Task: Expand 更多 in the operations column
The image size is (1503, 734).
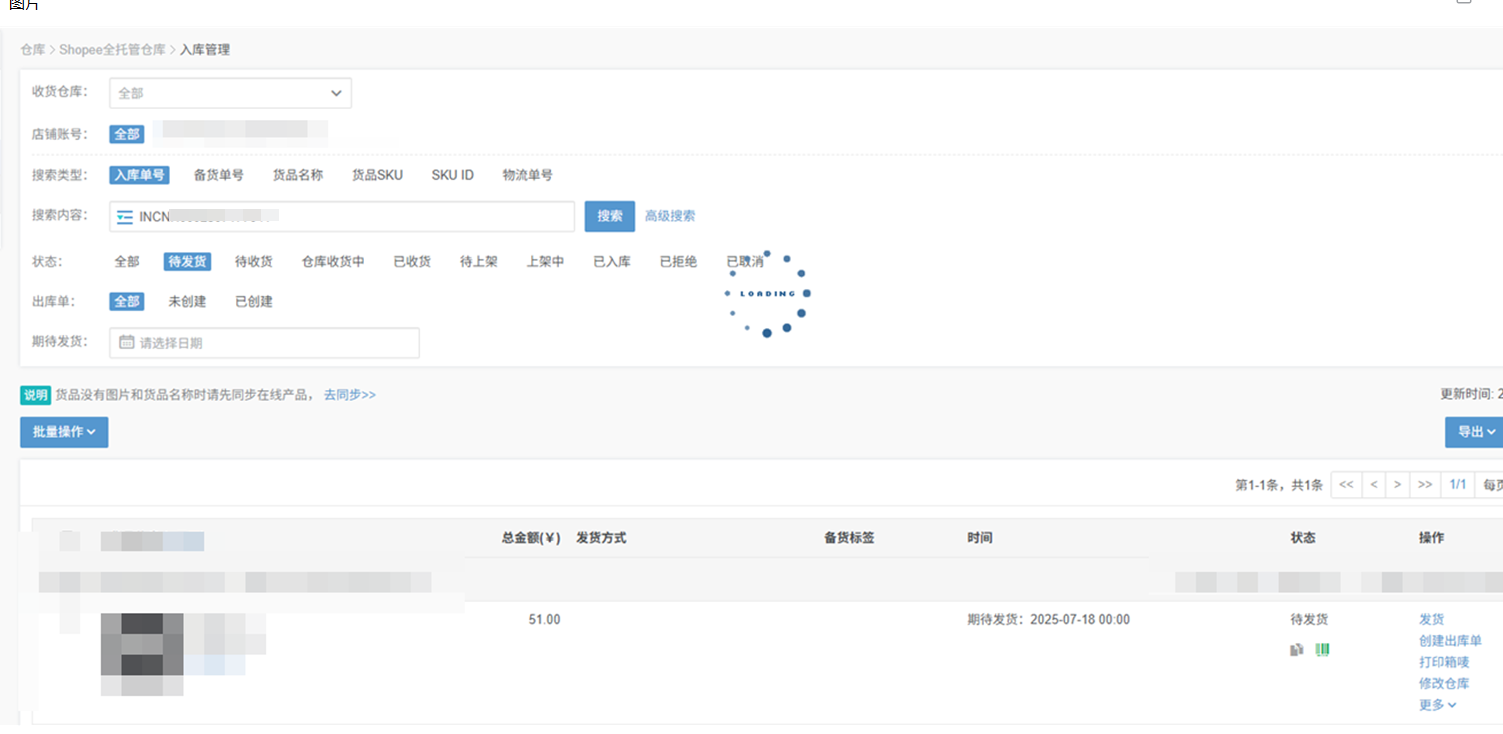Action: (x=1437, y=705)
